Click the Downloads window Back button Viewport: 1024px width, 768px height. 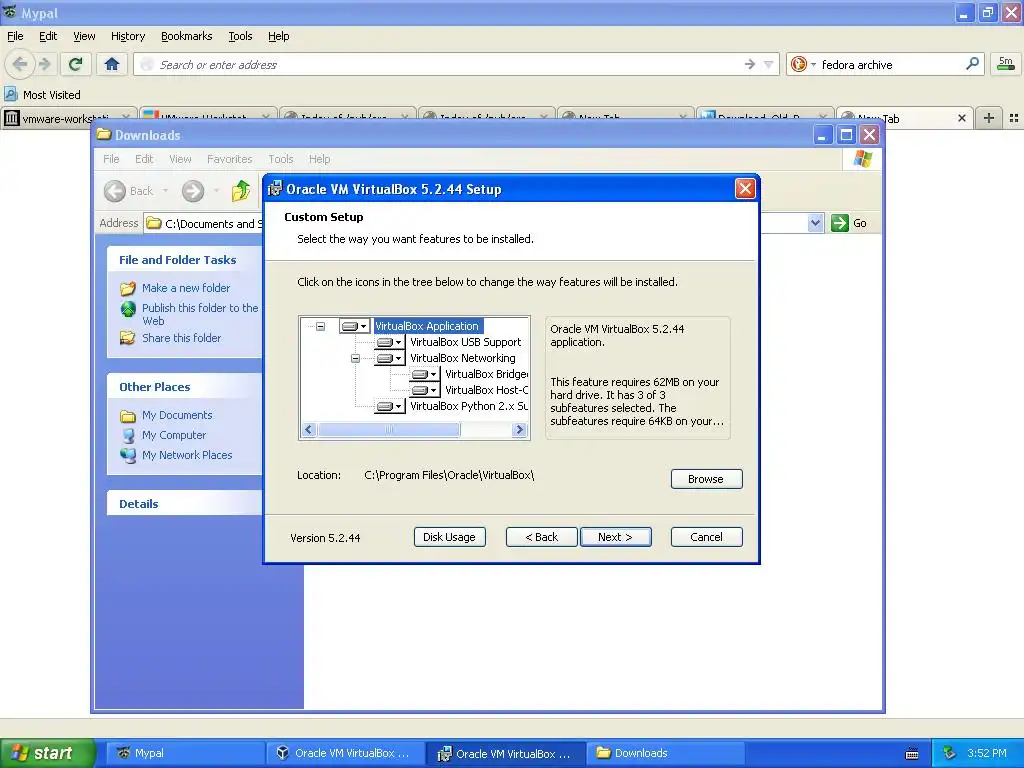pos(129,191)
